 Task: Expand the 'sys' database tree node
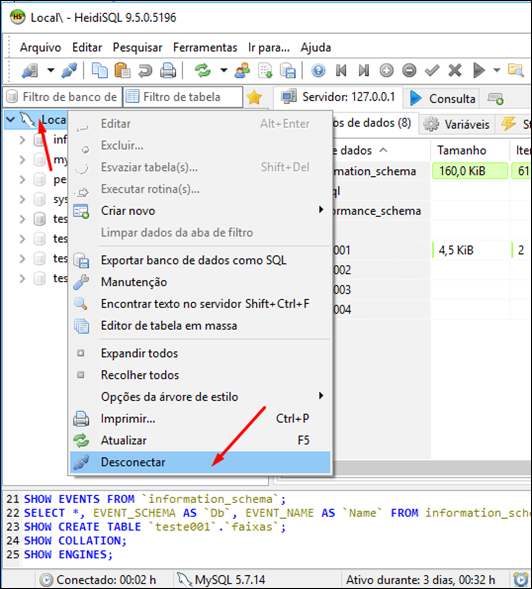pos(23,199)
